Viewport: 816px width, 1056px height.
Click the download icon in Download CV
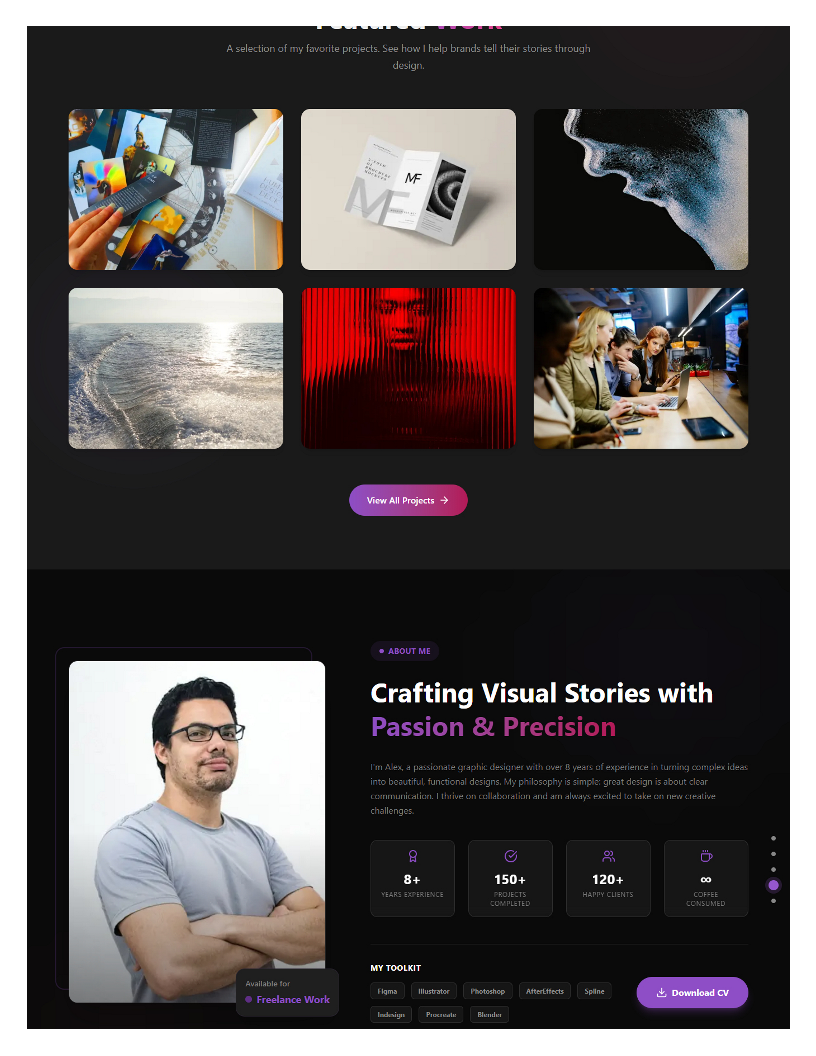point(661,993)
